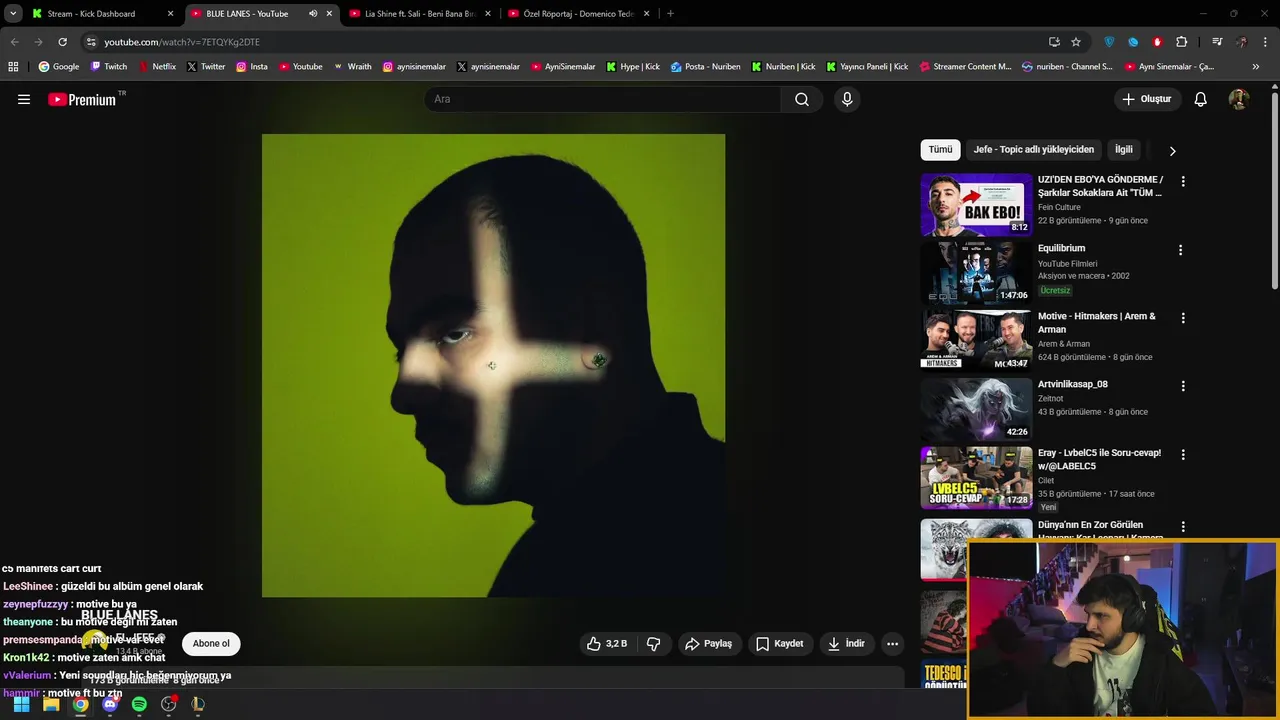
Task: Click the Zeitnot channel name
Action: (1053, 398)
